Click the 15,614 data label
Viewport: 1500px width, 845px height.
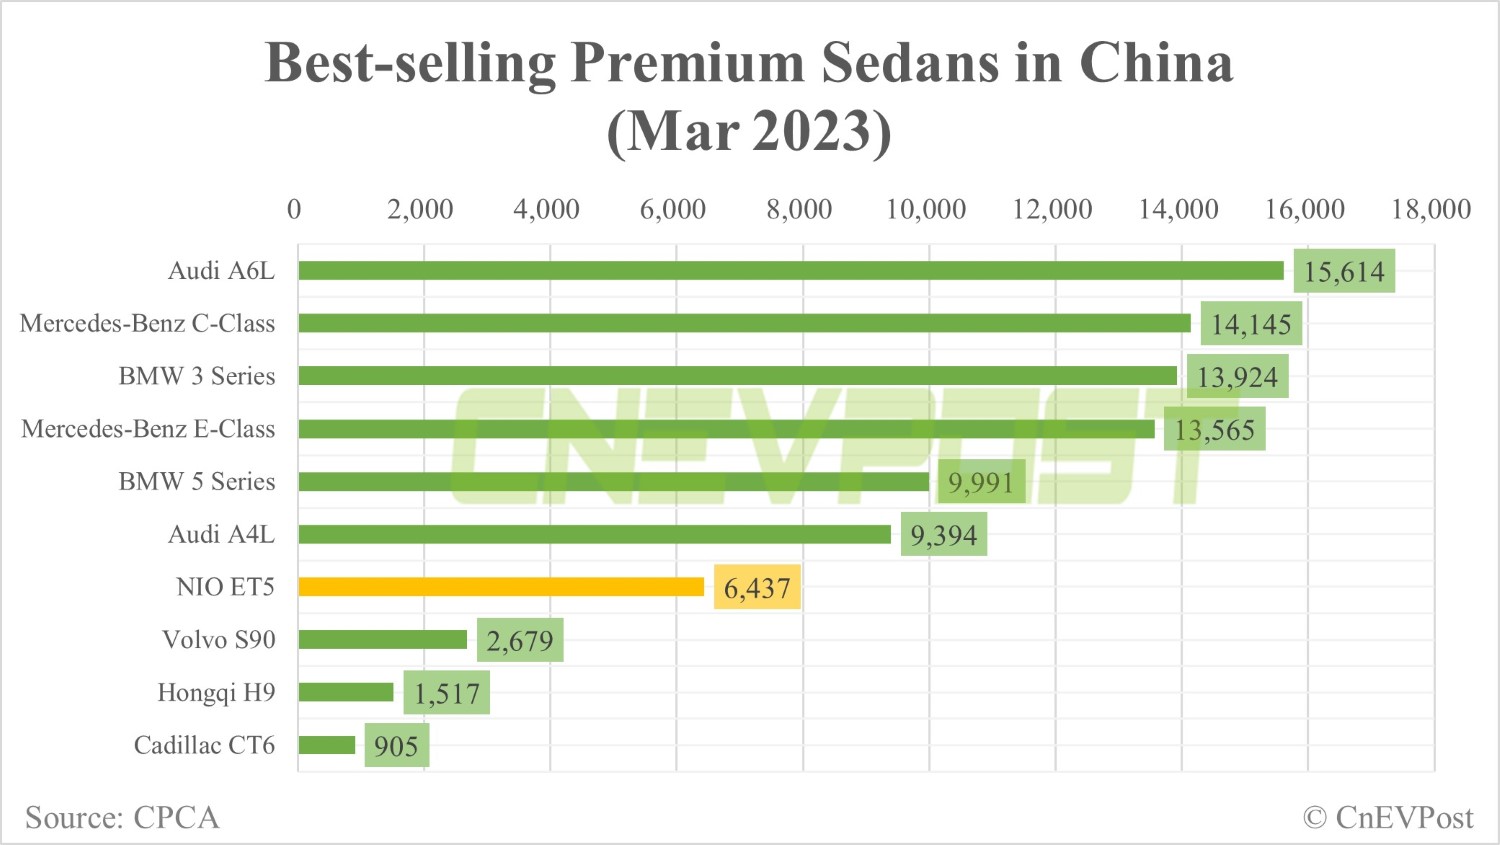click(x=1344, y=271)
